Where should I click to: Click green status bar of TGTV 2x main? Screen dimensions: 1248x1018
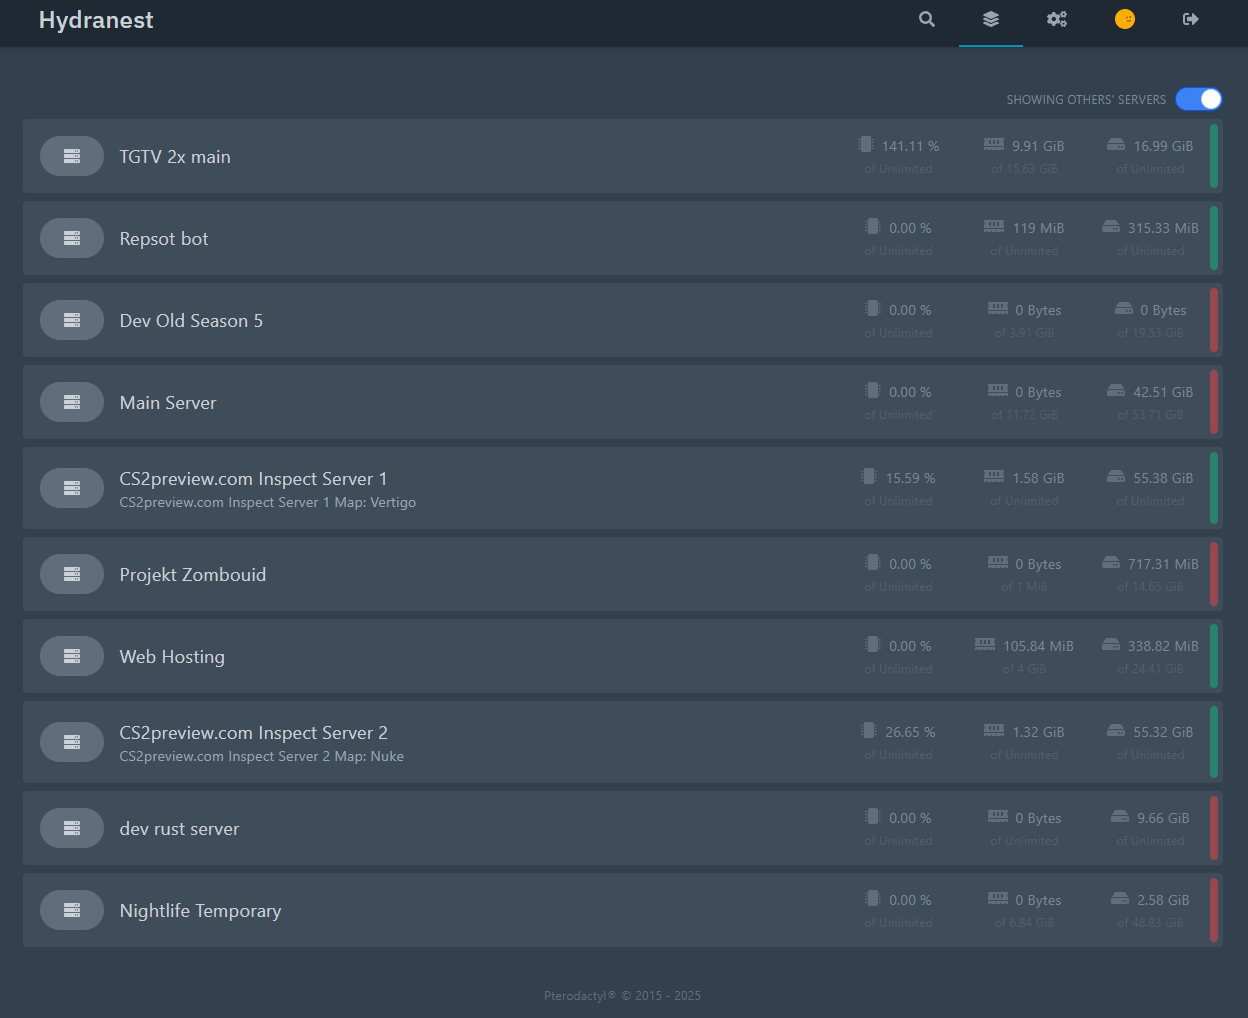pyautogui.click(x=1214, y=156)
